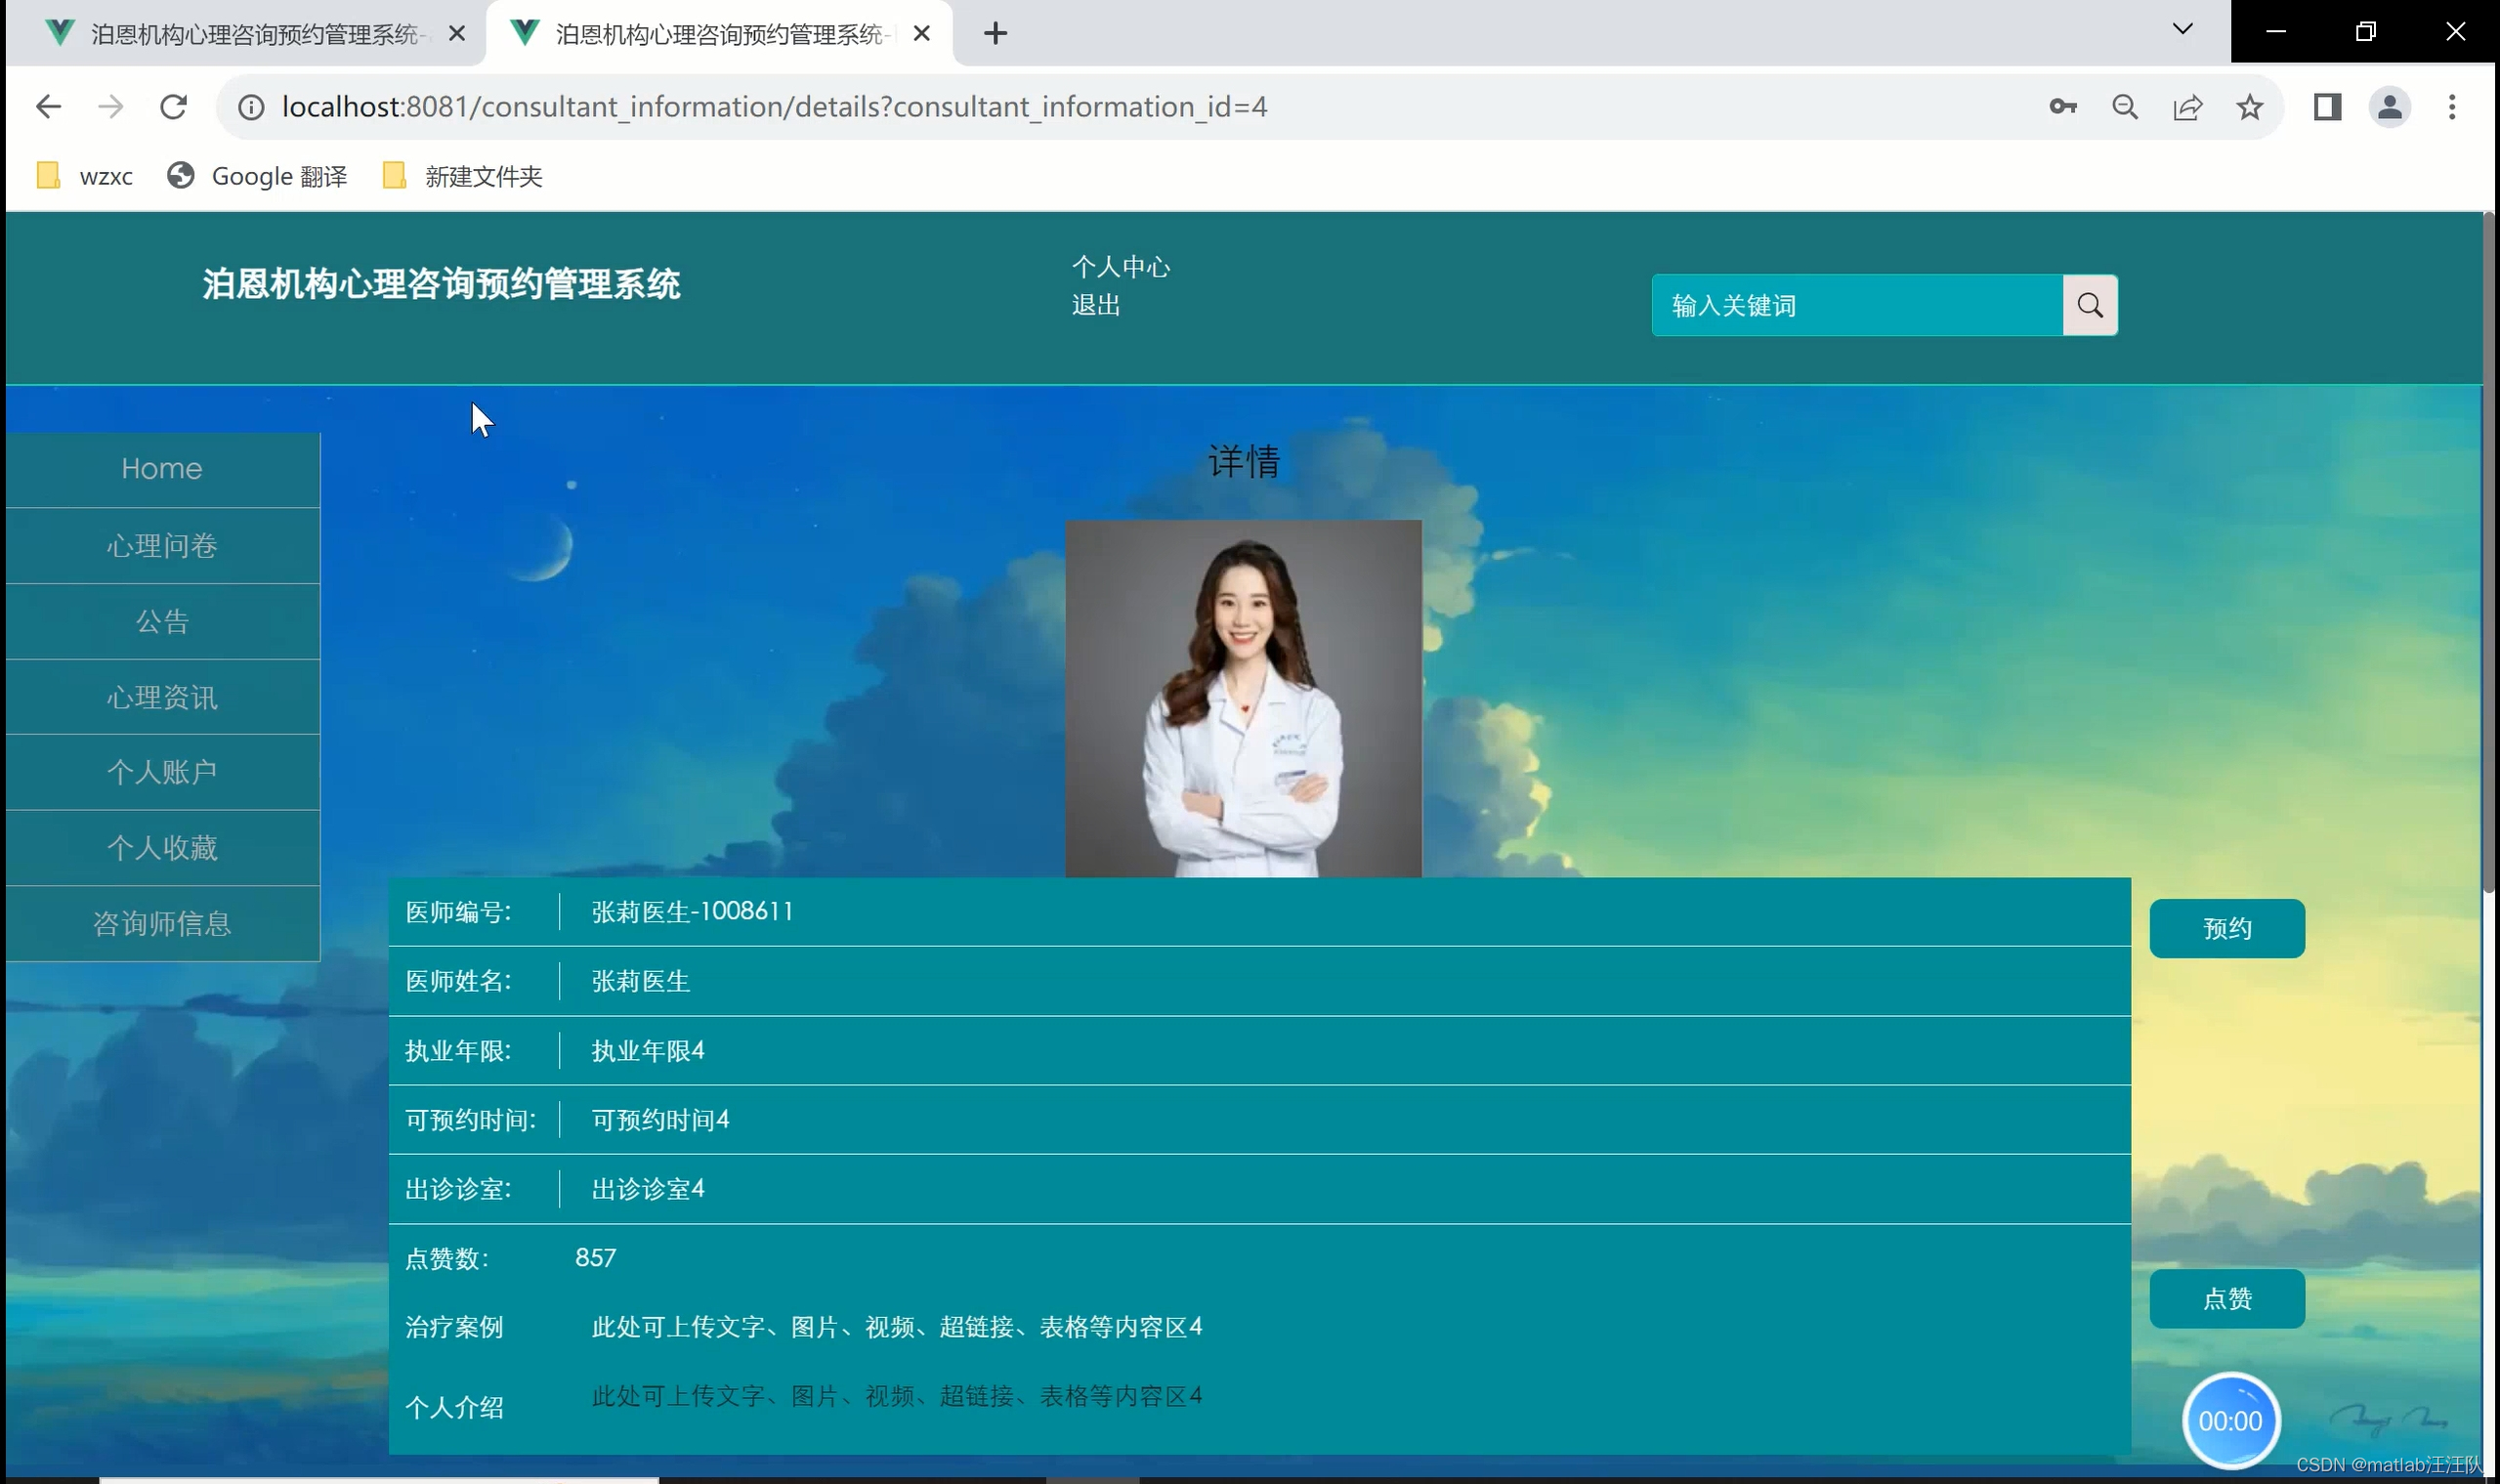
Task: Click the share page icon
Action: (x=2187, y=107)
